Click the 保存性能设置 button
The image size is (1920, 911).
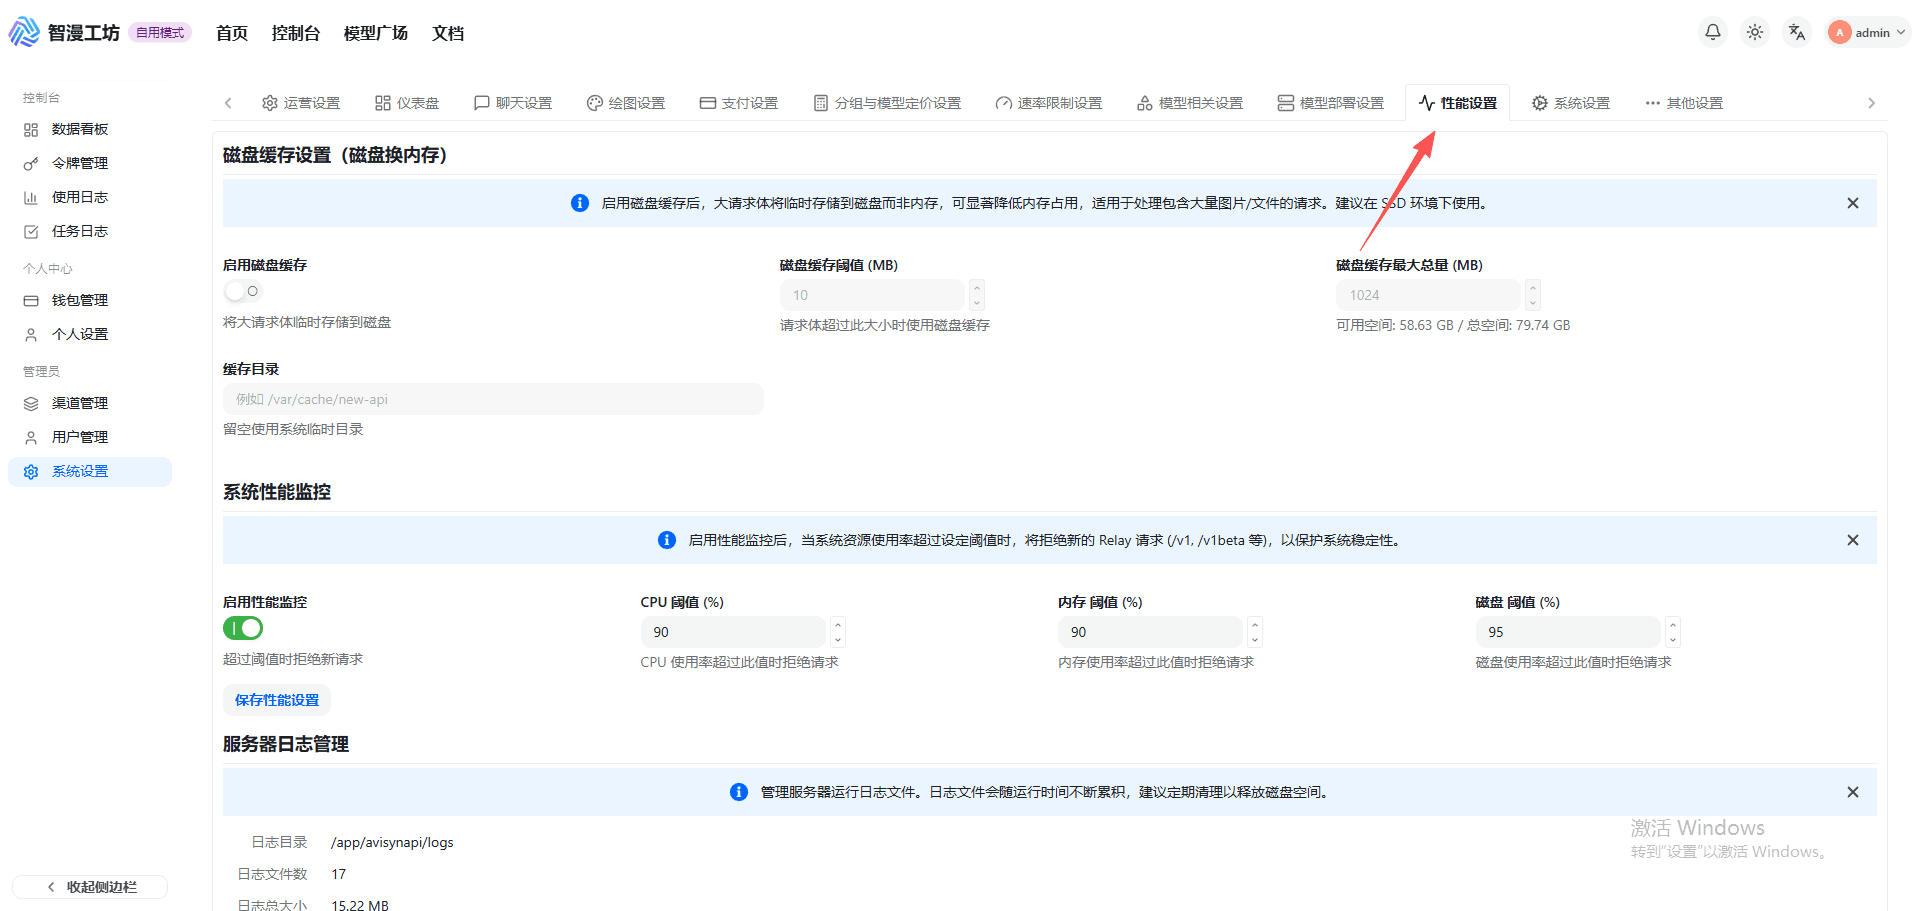(x=277, y=700)
